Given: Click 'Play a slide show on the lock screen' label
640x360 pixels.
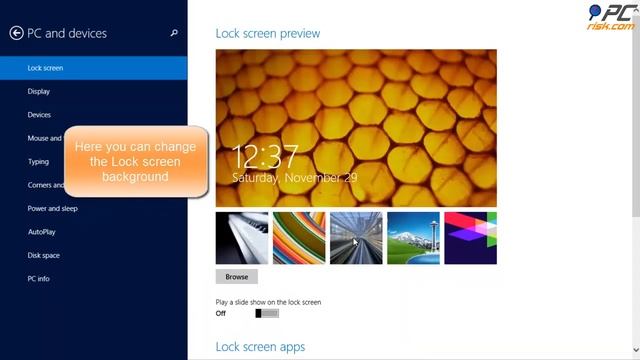Looking at the screenshot, I should pyautogui.click(x=268, y=302).
